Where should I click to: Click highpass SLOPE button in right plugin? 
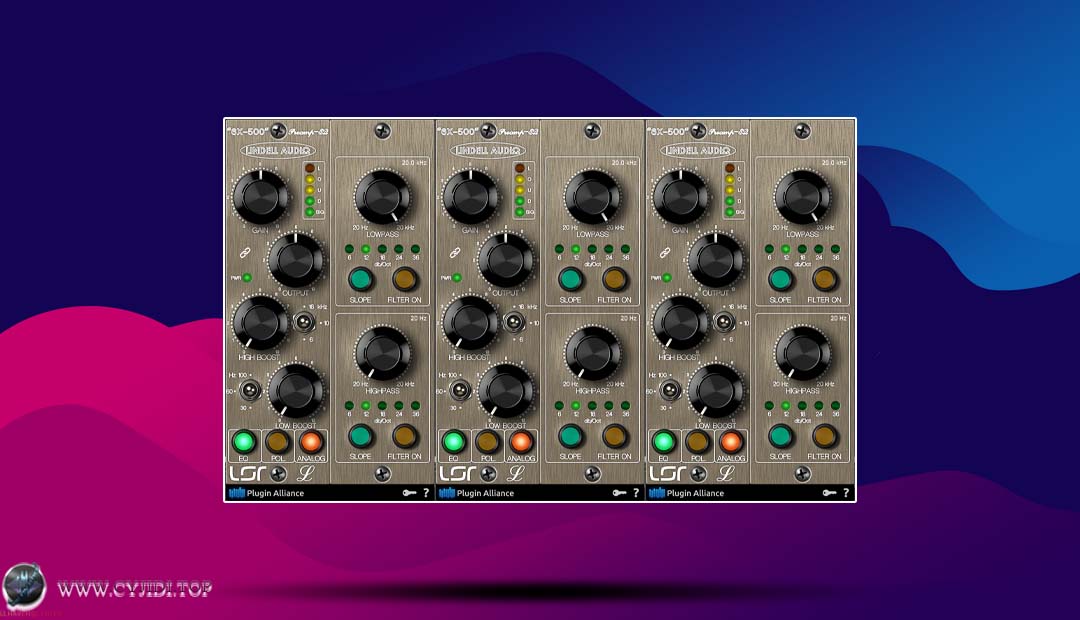[x=780, y=435]
